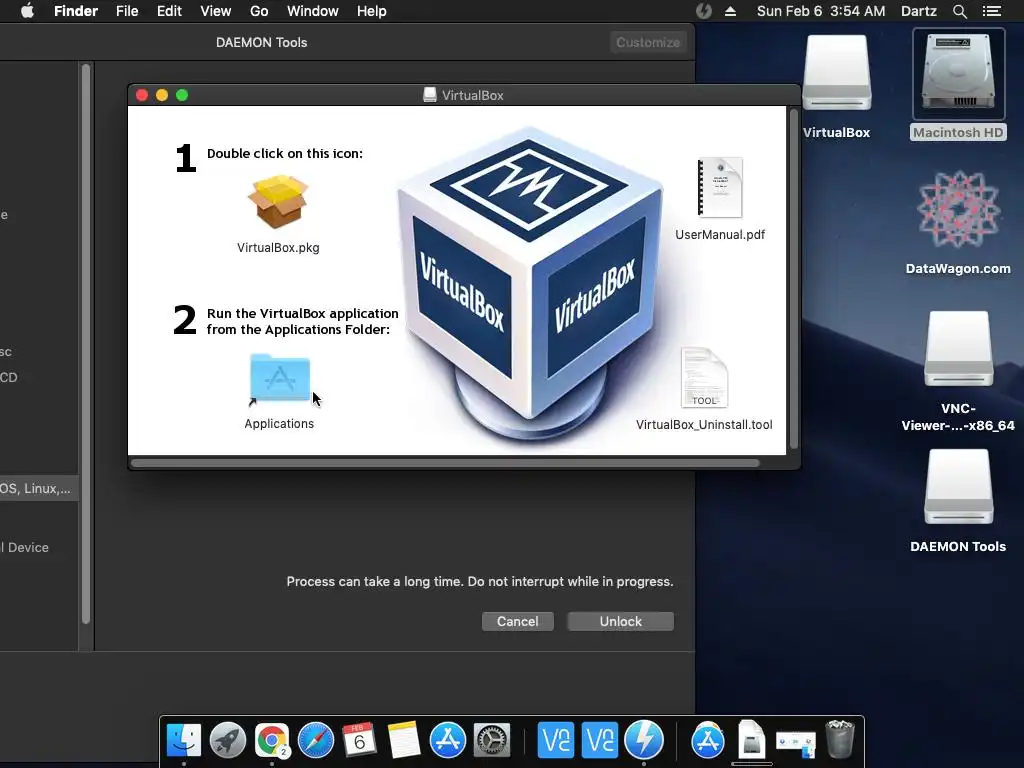Zoom the VirtualBox window with green button
The image size is (1024, 768).
pyautogui.click(x=182, y=95)
